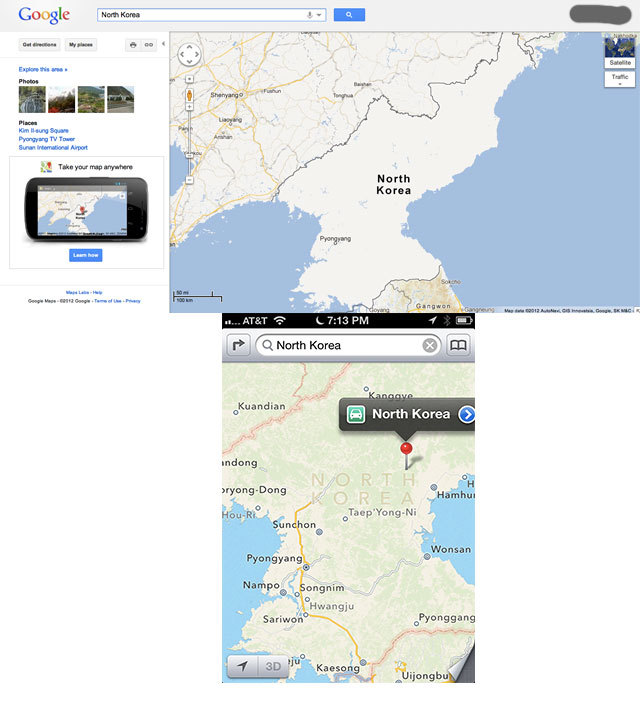The image size is (640, 701).
Task: Tap the Sunchon label on iPhone map
Action: pyautogui.click(x=294, y=524)
